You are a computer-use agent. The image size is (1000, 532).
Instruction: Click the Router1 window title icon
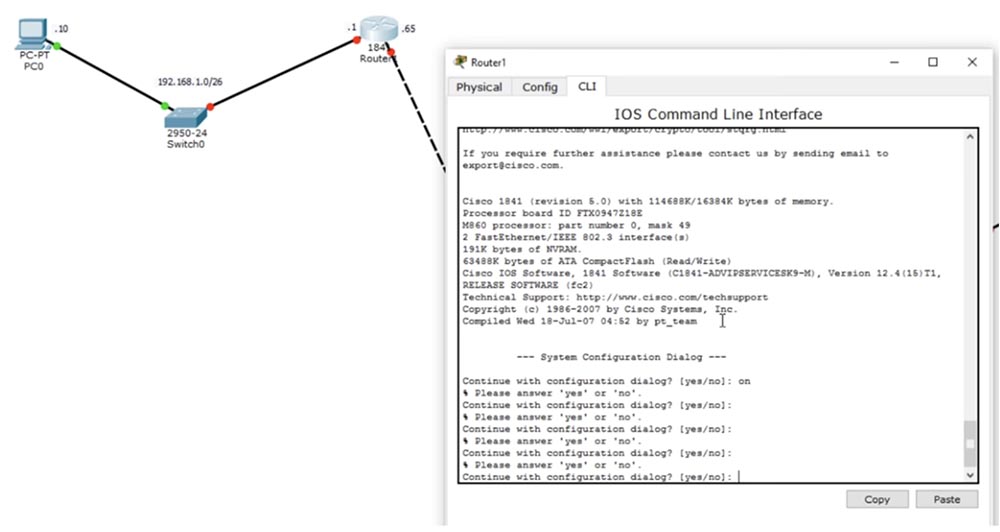[460, 62]
